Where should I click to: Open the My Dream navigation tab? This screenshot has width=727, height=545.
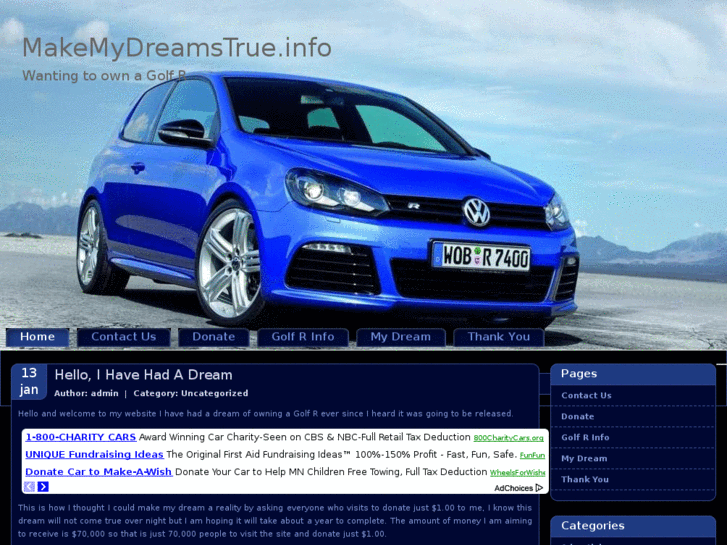[x=401, y=337]
